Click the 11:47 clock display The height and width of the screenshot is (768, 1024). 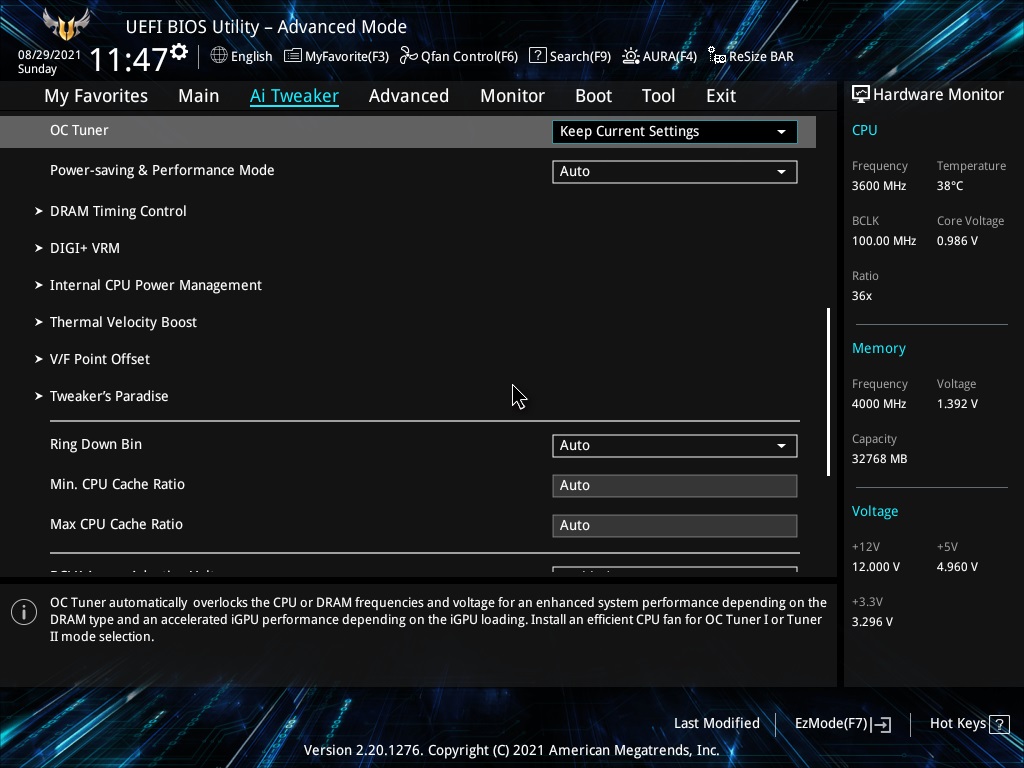pos(129,60)
